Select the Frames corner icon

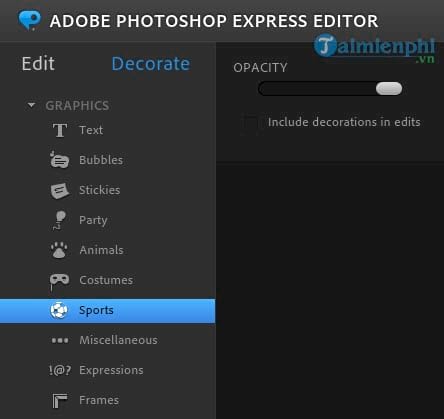coord(60,400)
